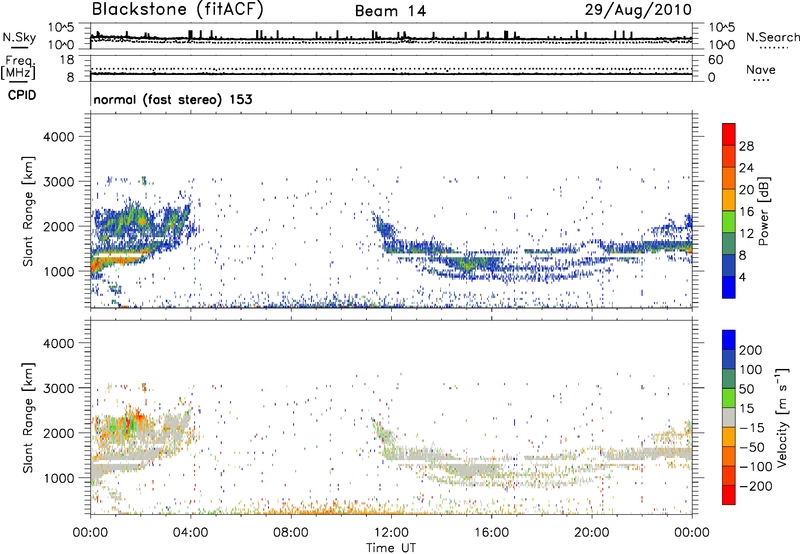Click the '60' Nave axis tick
Viewport: 800px width, 554px height.
coord(715,60)
